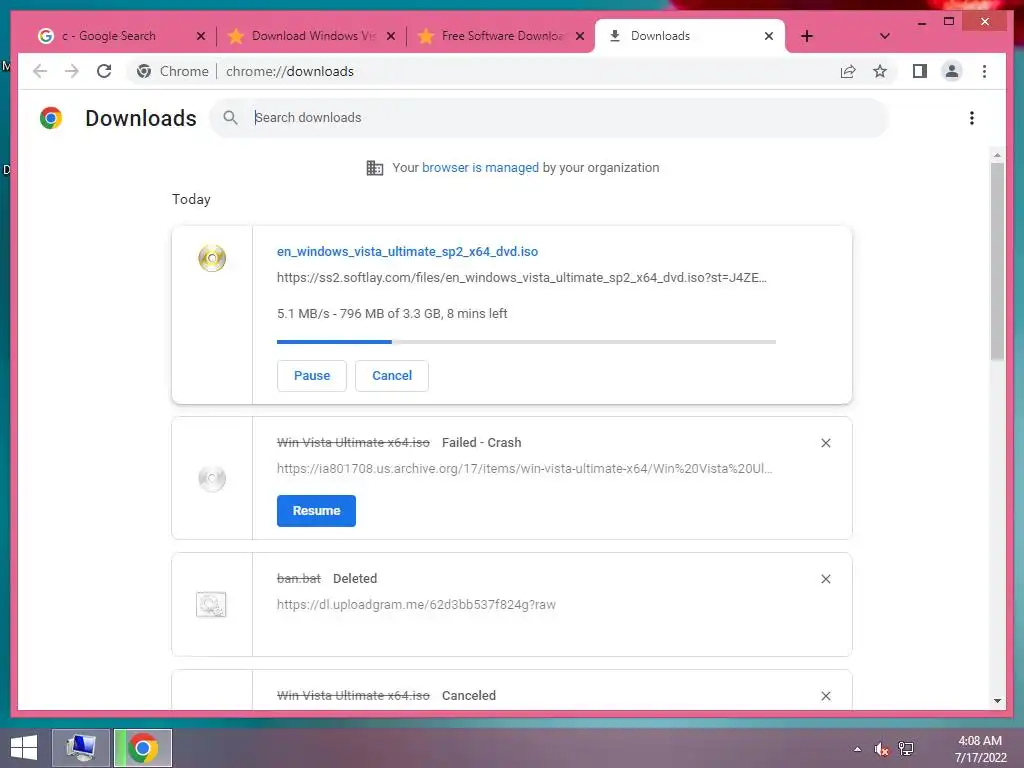Switch to Download Windows Vista tab

[x=304, y=36]
